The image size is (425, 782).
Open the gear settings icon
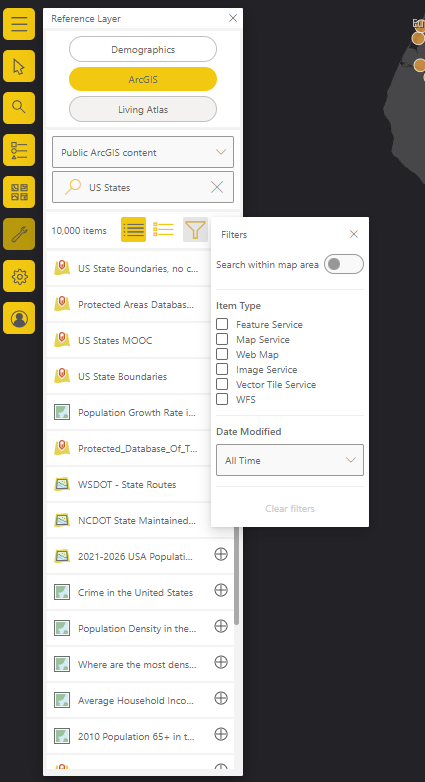pyautogui.click(x=19, y=276)
